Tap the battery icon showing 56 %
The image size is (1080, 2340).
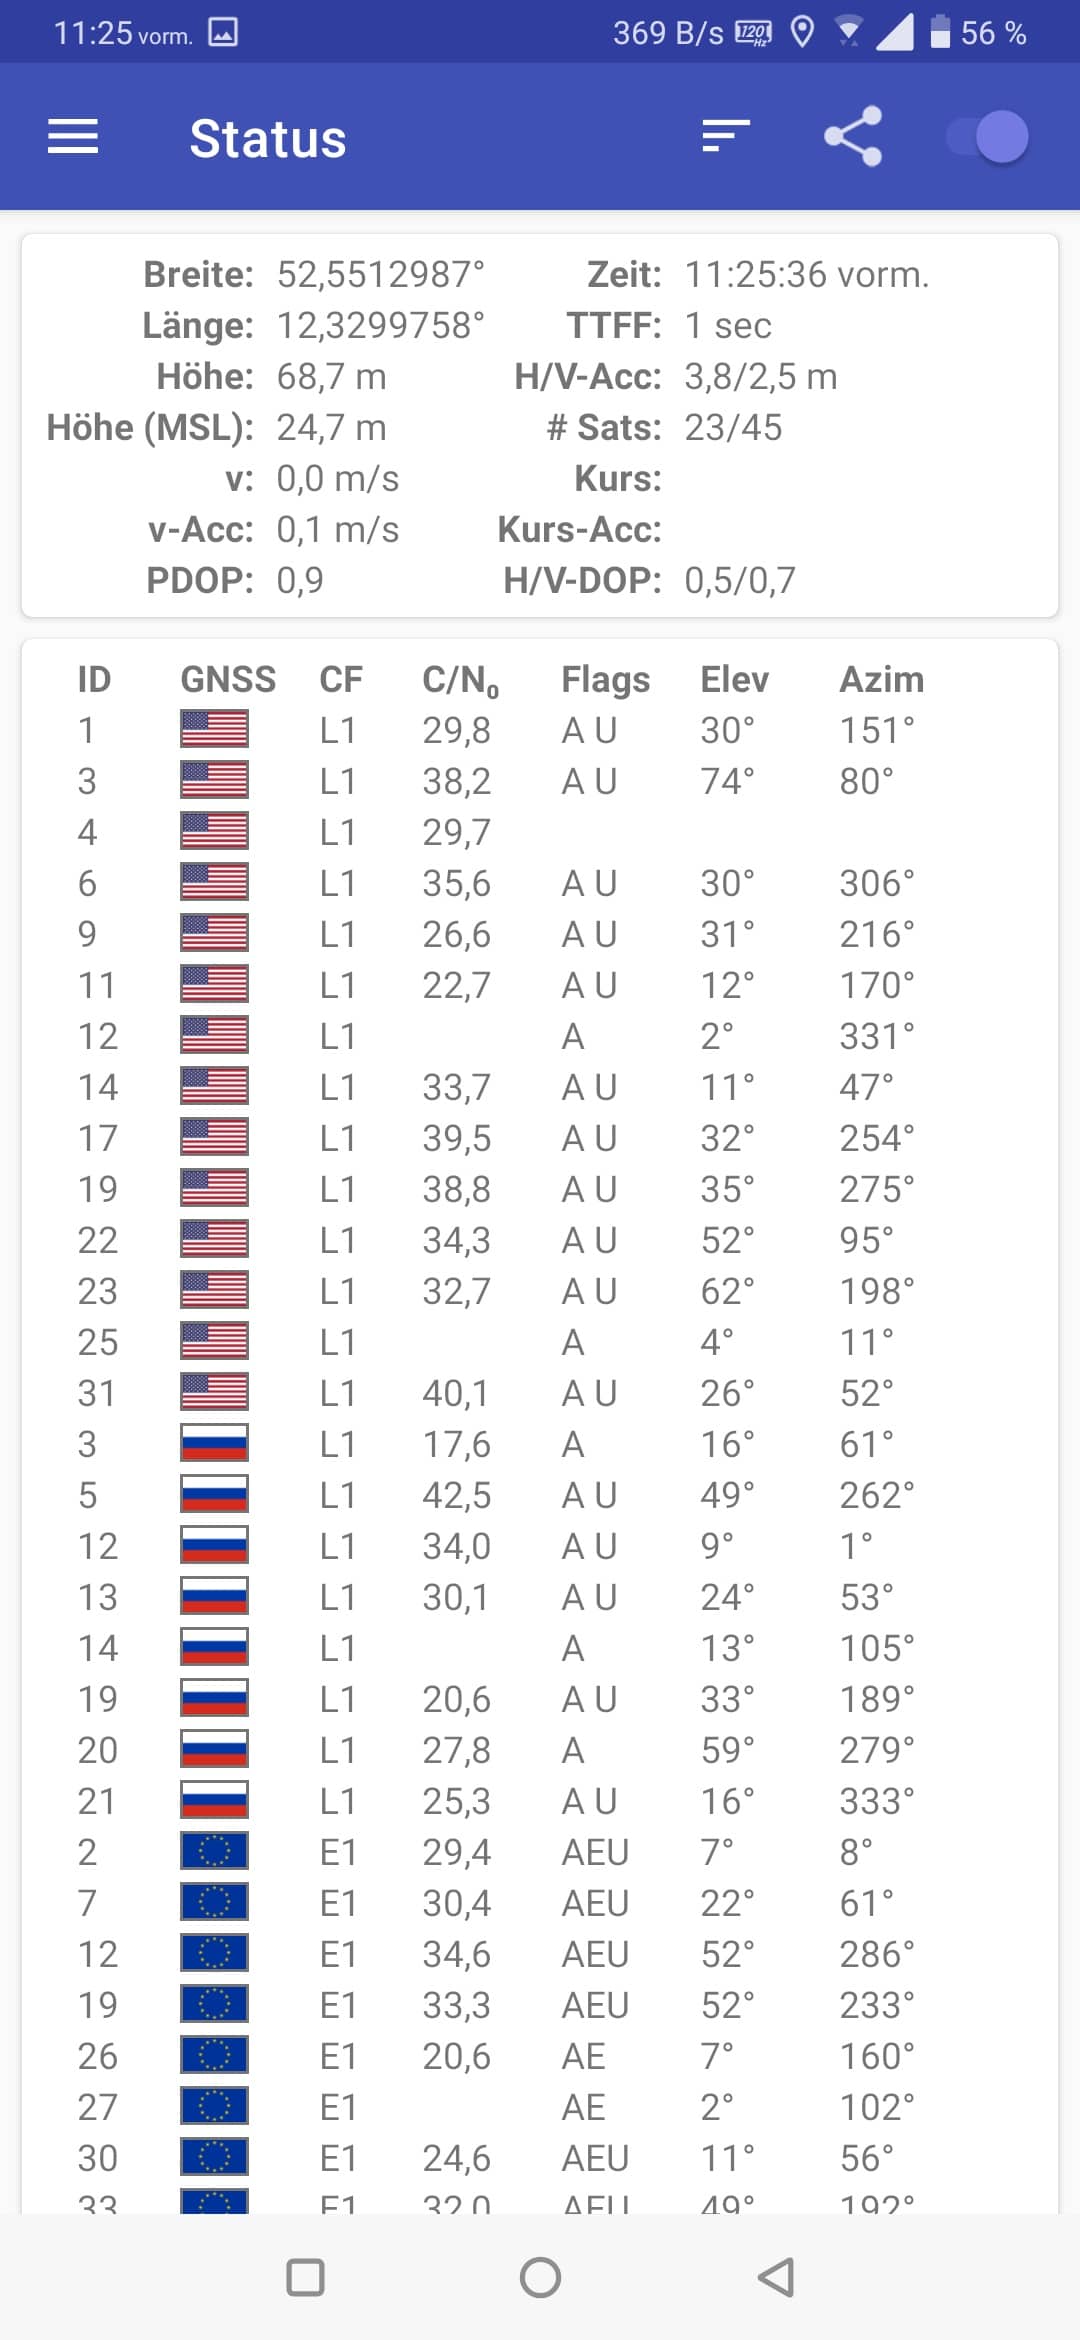point(940,32)
